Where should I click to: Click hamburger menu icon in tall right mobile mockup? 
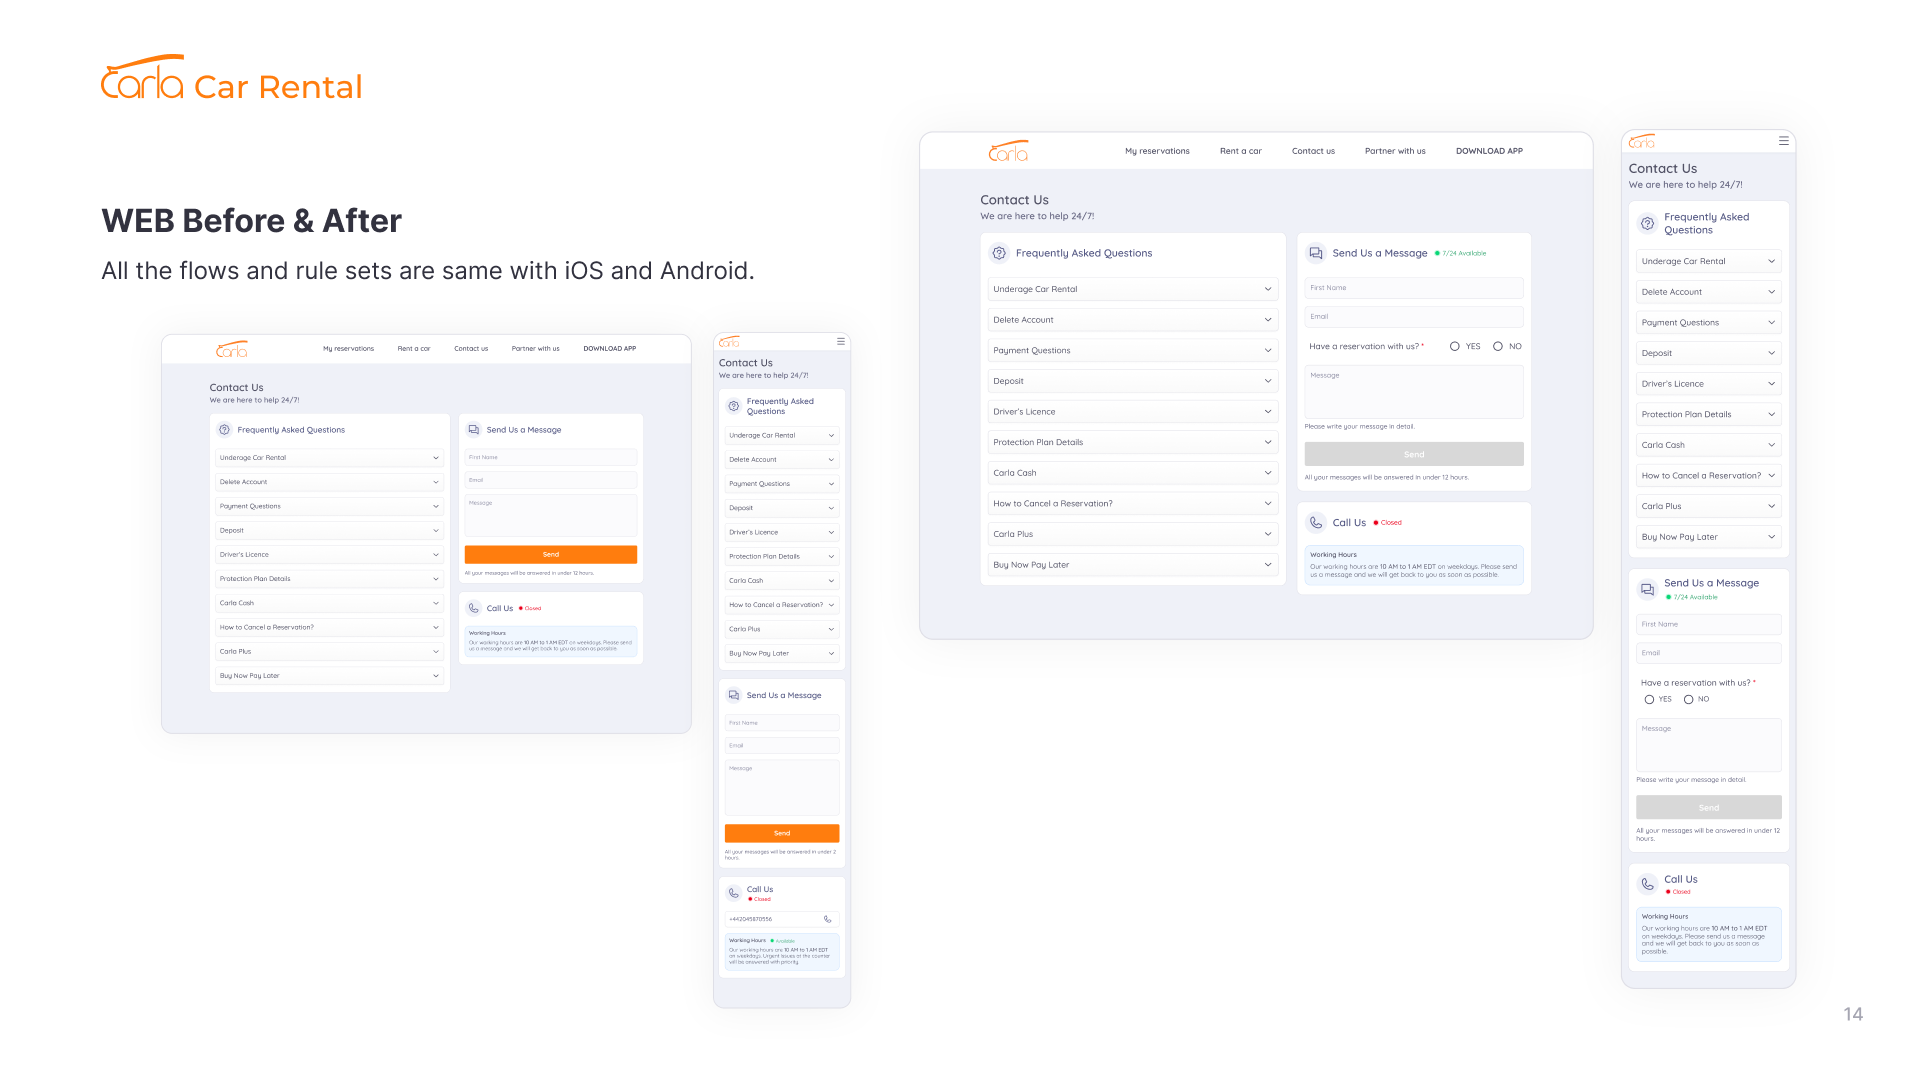(1783, 141)
